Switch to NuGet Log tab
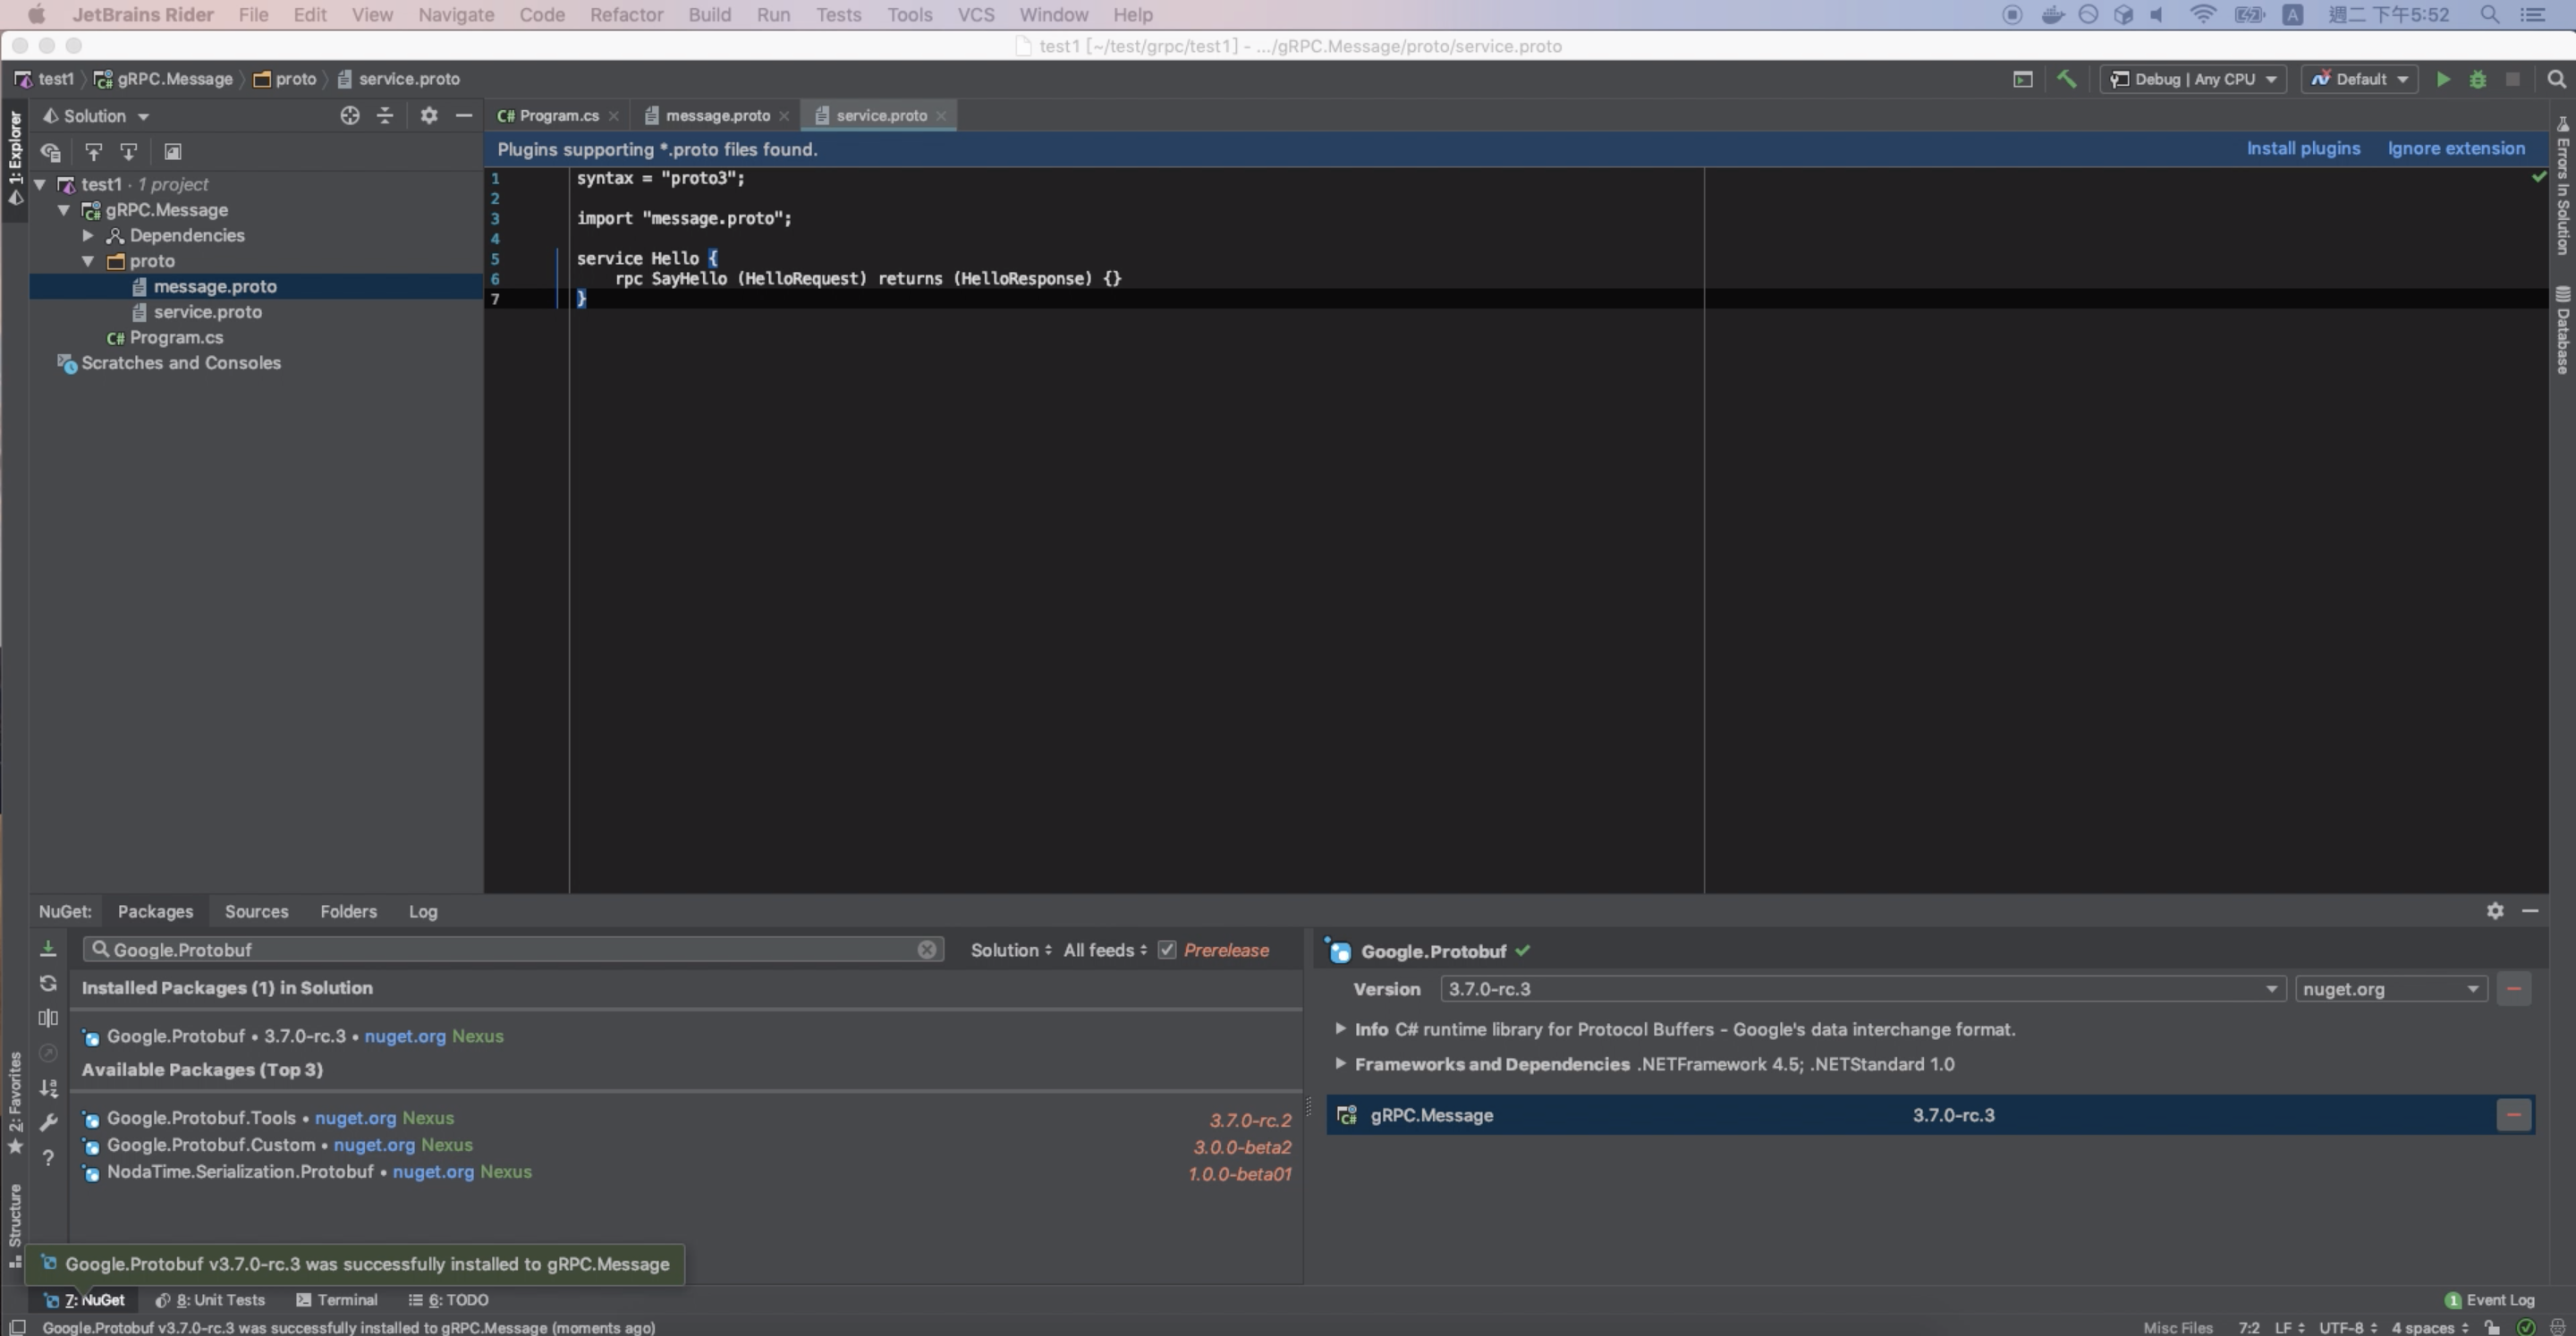 (x=422, y=911)
